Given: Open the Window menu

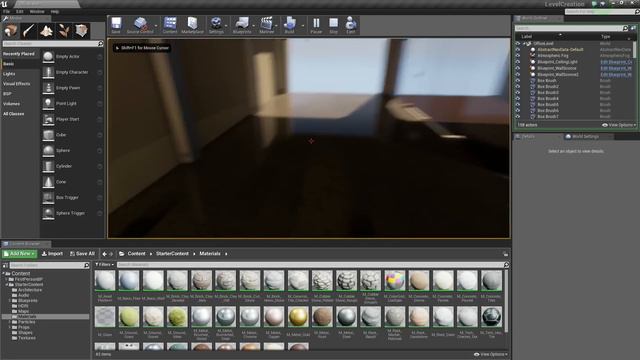Looking at the screenshot, I should tap(37, 12).
